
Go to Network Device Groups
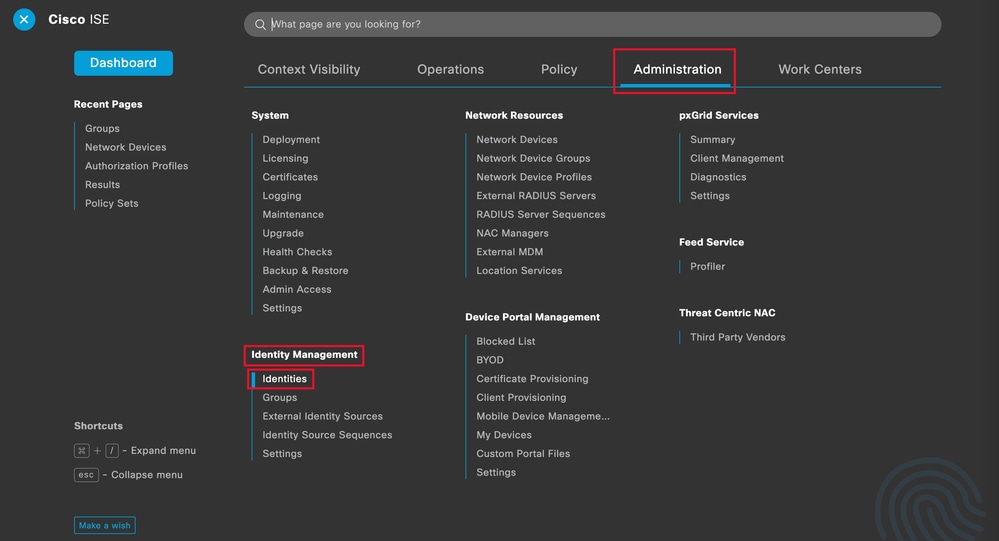click(533, 158)
